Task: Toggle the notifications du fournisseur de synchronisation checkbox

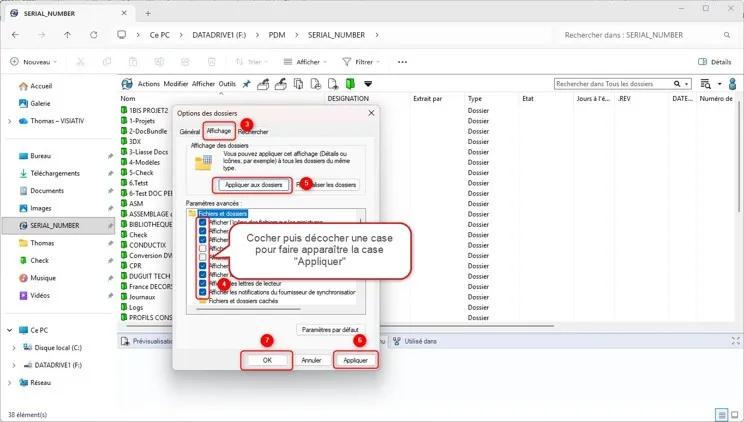Action: point(203,292)
